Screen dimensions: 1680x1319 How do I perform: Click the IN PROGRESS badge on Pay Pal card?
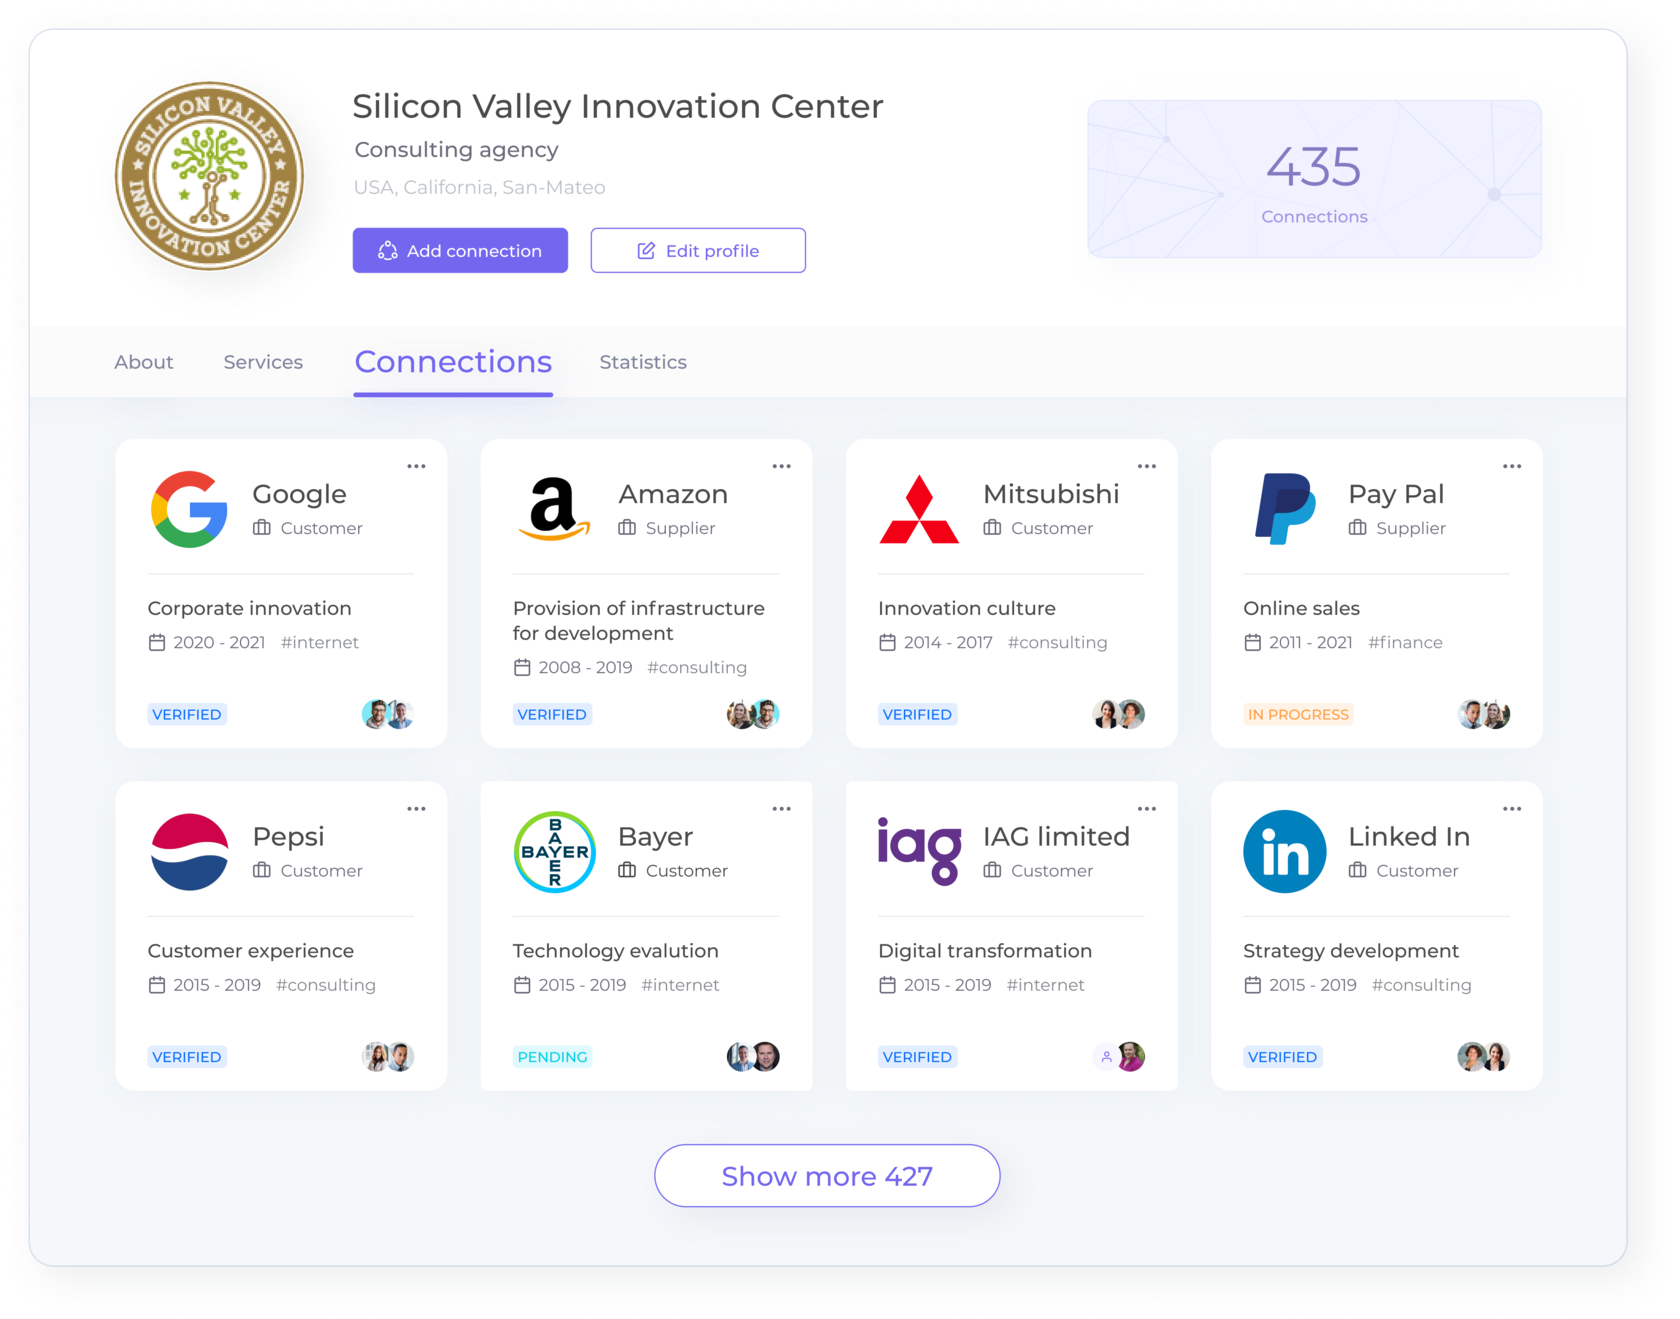(1298, 714)
